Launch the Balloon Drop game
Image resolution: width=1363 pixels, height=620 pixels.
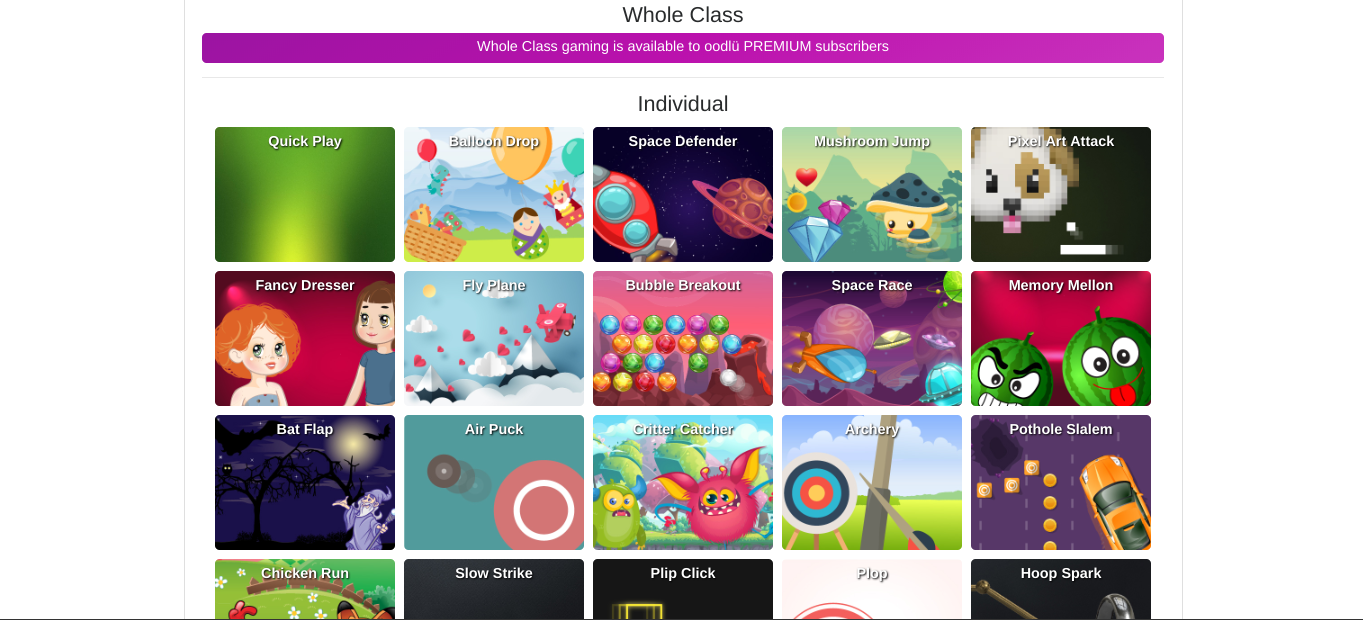click(494, 194)
